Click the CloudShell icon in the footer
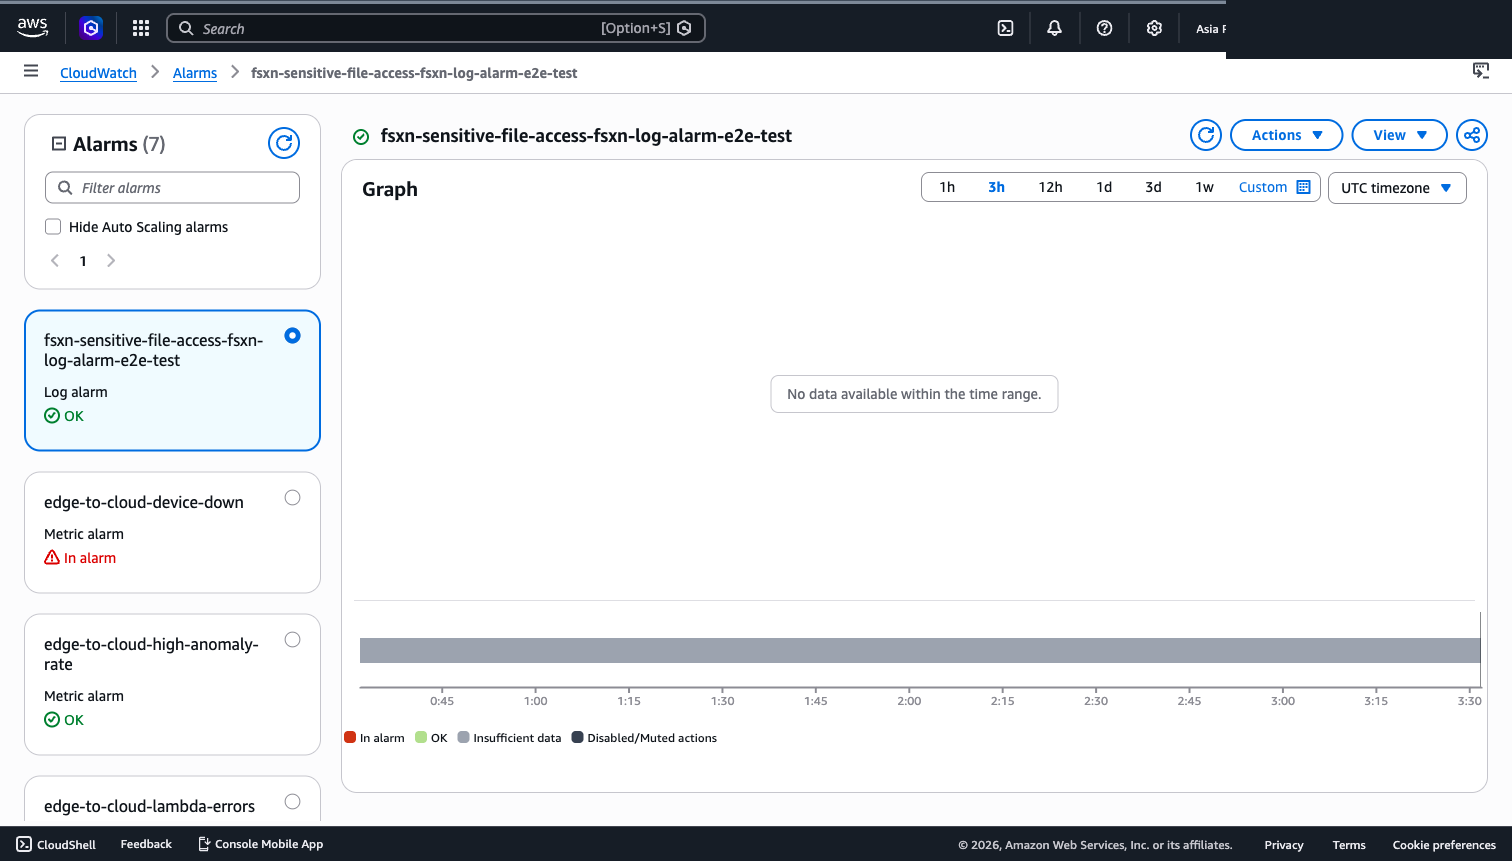The height and width of the screenshot is (861, 1512). click(x=24, y=844)
